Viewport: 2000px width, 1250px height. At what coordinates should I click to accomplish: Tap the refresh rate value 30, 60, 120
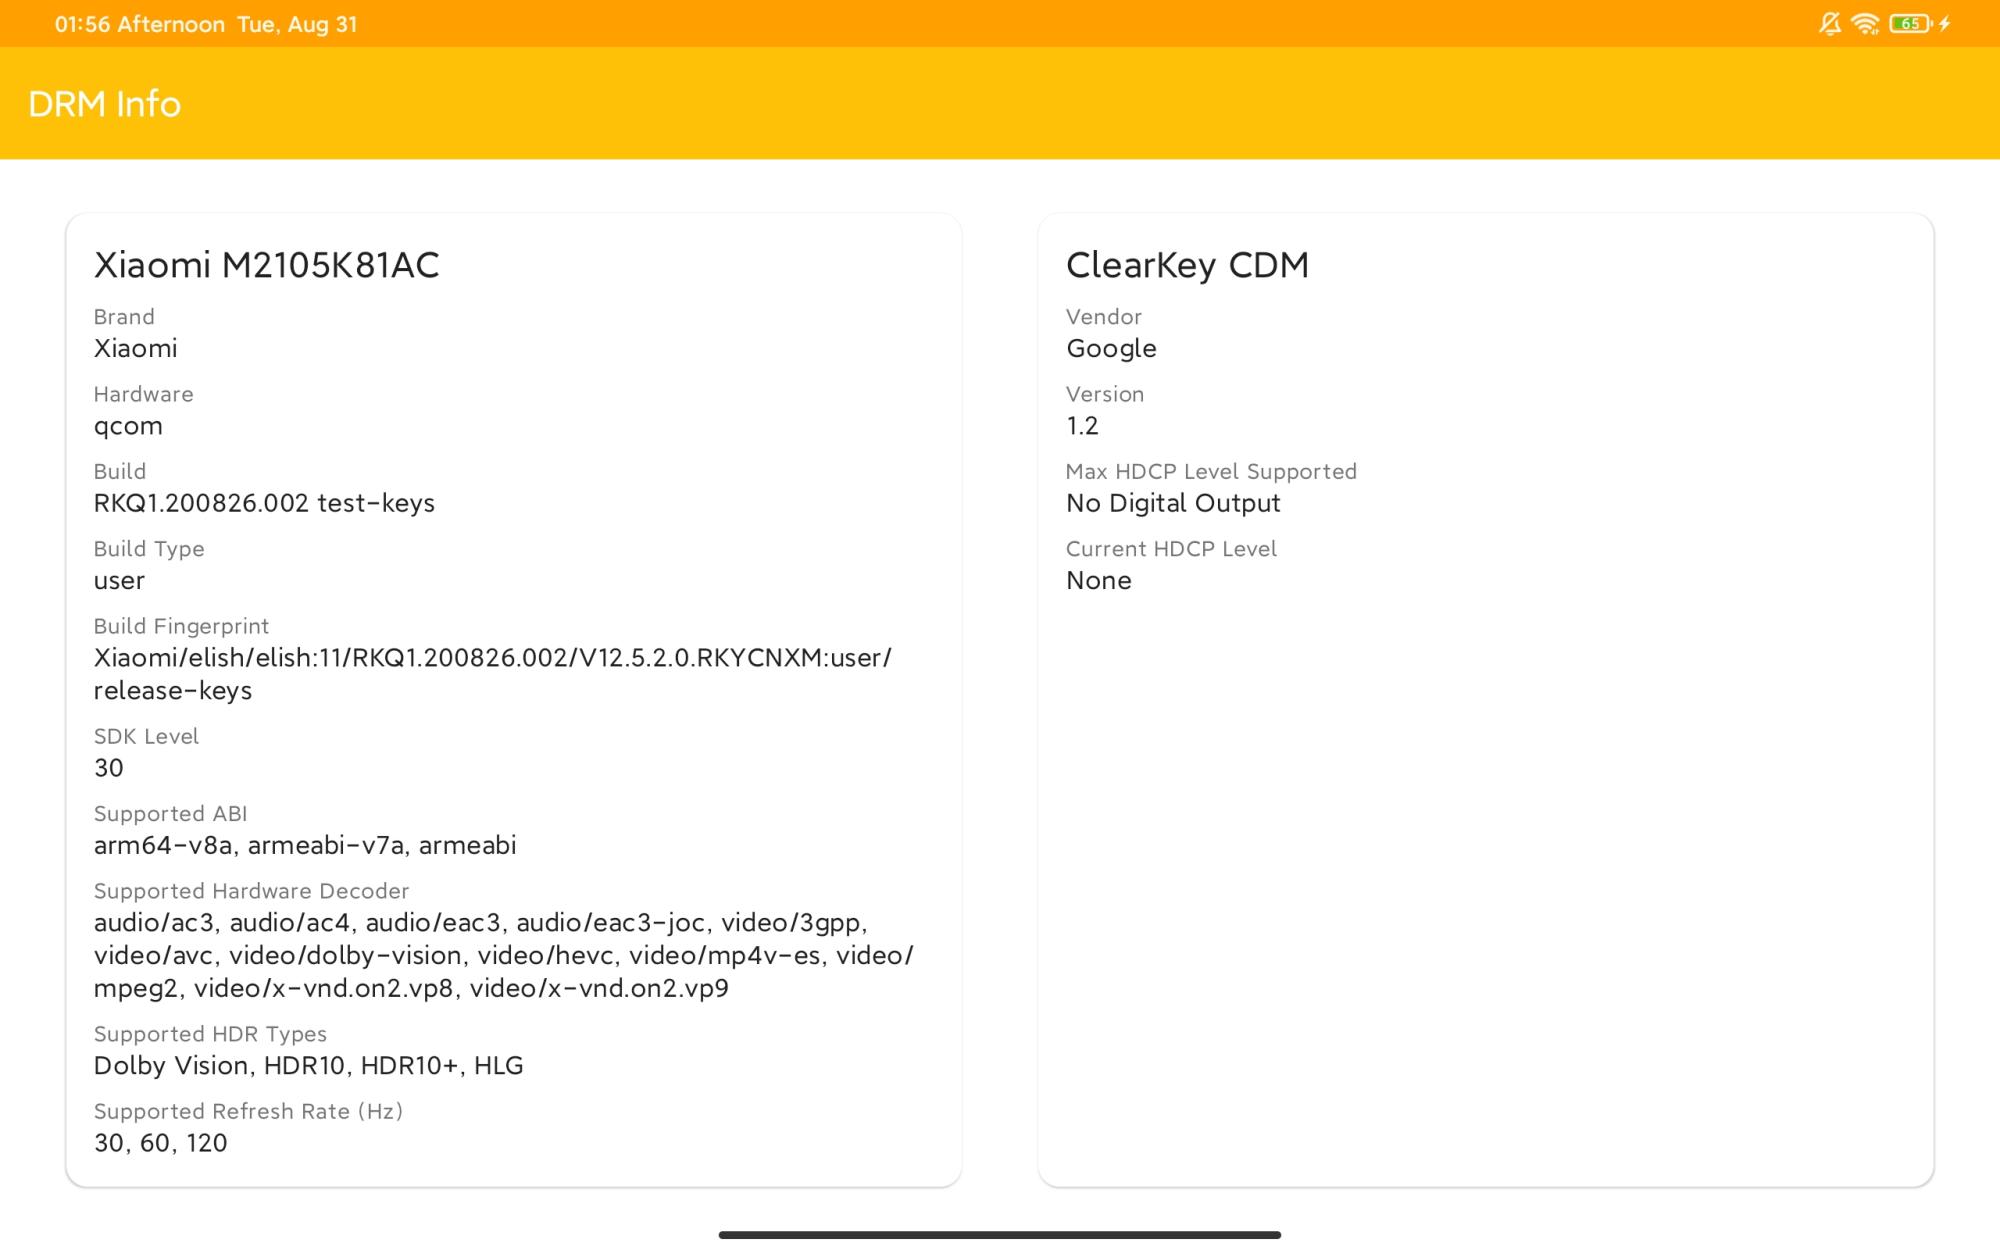[161, 1143]
